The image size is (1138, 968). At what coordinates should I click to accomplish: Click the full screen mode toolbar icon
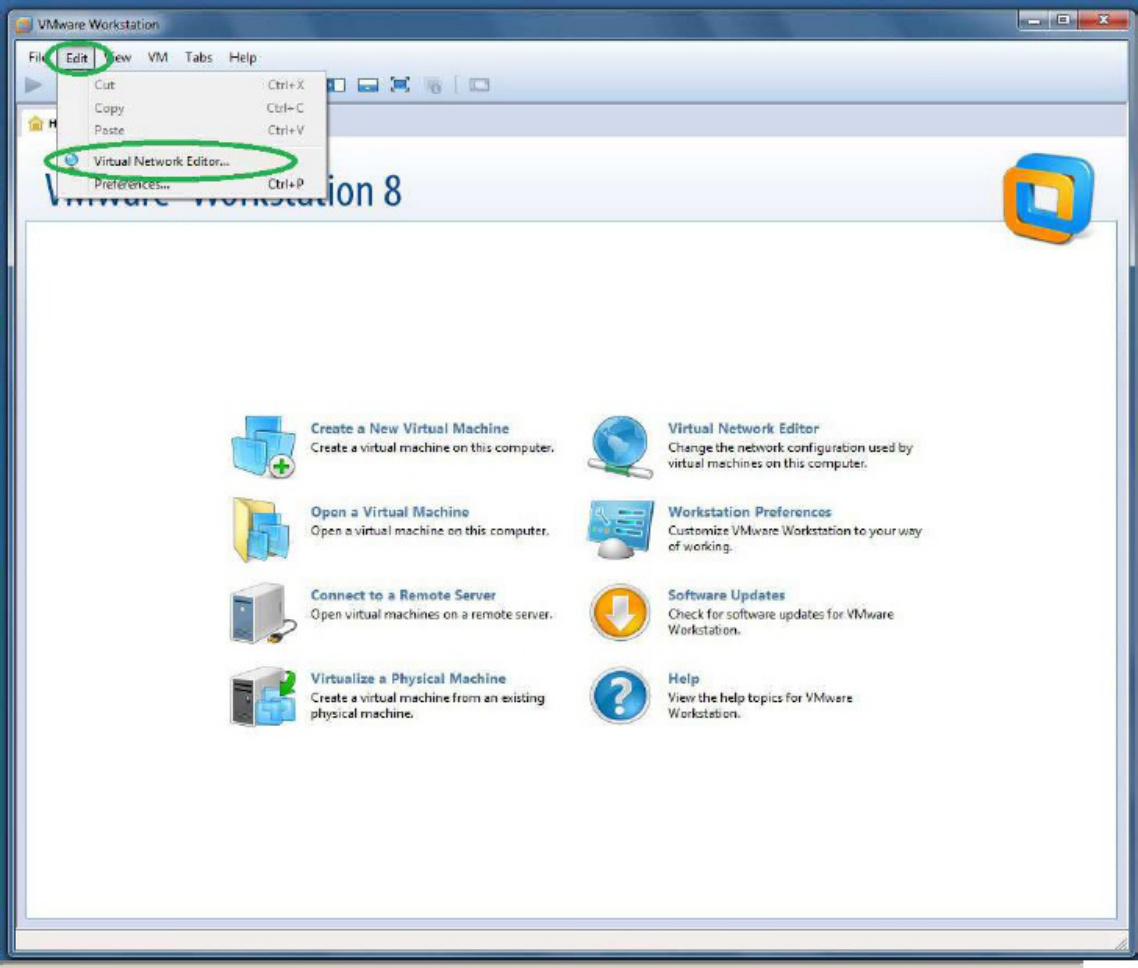400,85
